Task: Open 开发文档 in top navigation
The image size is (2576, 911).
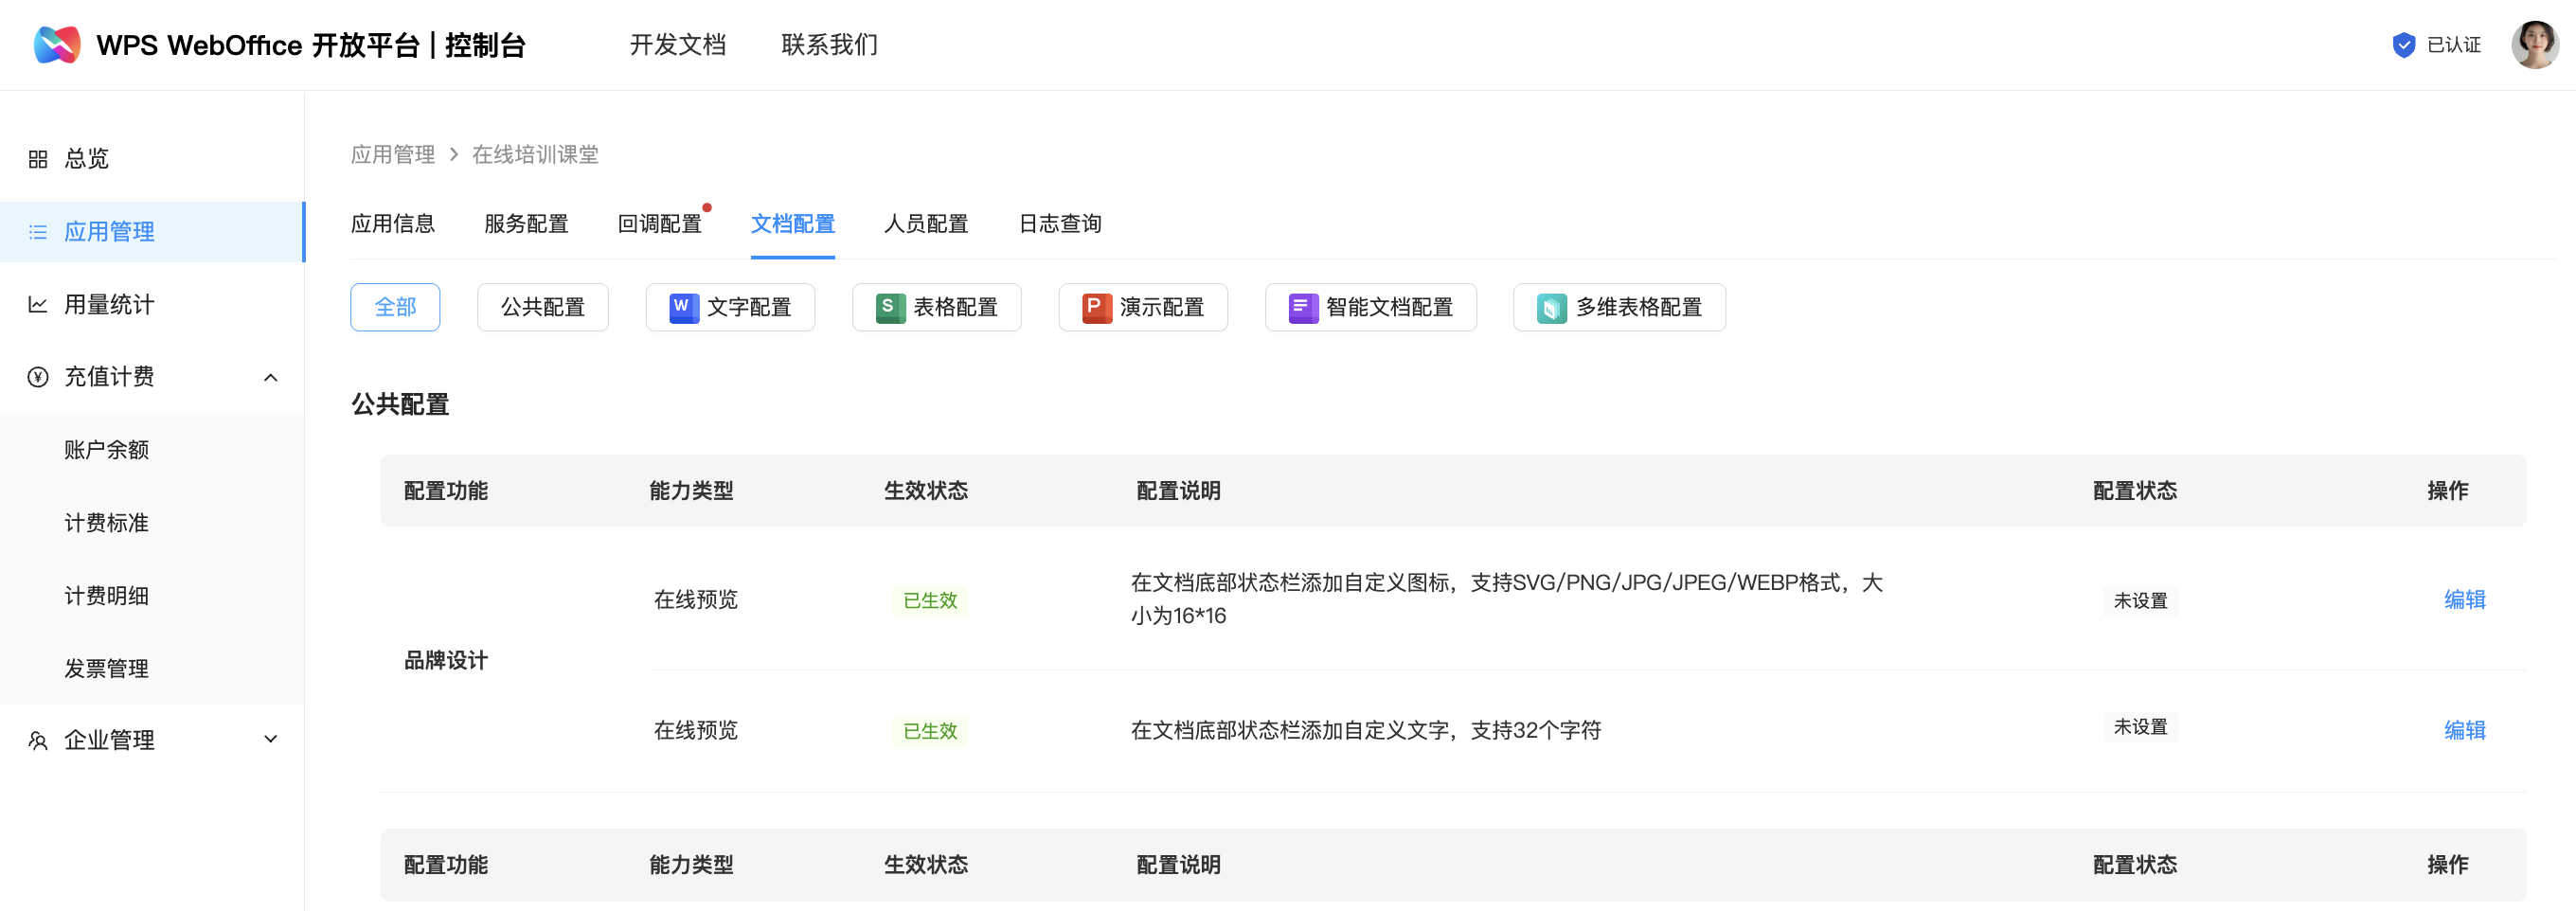Action: 677,45
